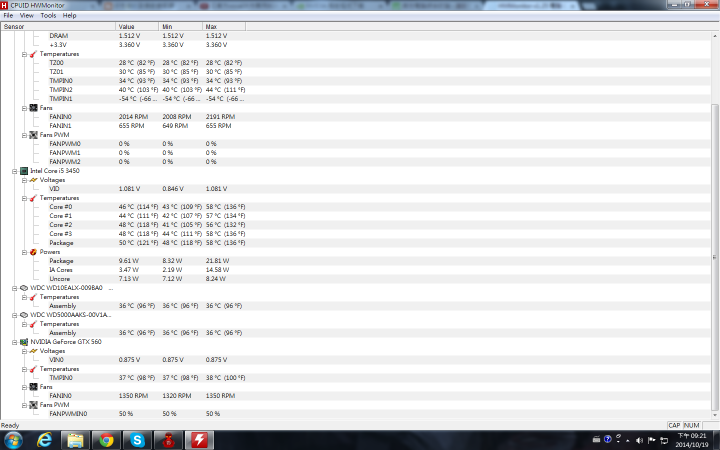Open Google Chrome from the taskbar
Image resolution: width=720 pixels, height=450 pixels.
[106, 441]
